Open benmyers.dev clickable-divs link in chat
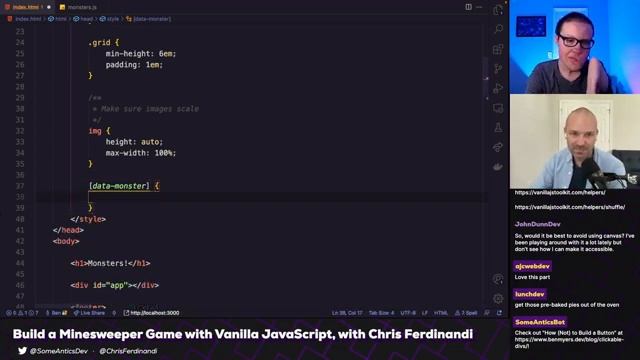This screenshot has height=360, width=640. click(x=569, y=342)
